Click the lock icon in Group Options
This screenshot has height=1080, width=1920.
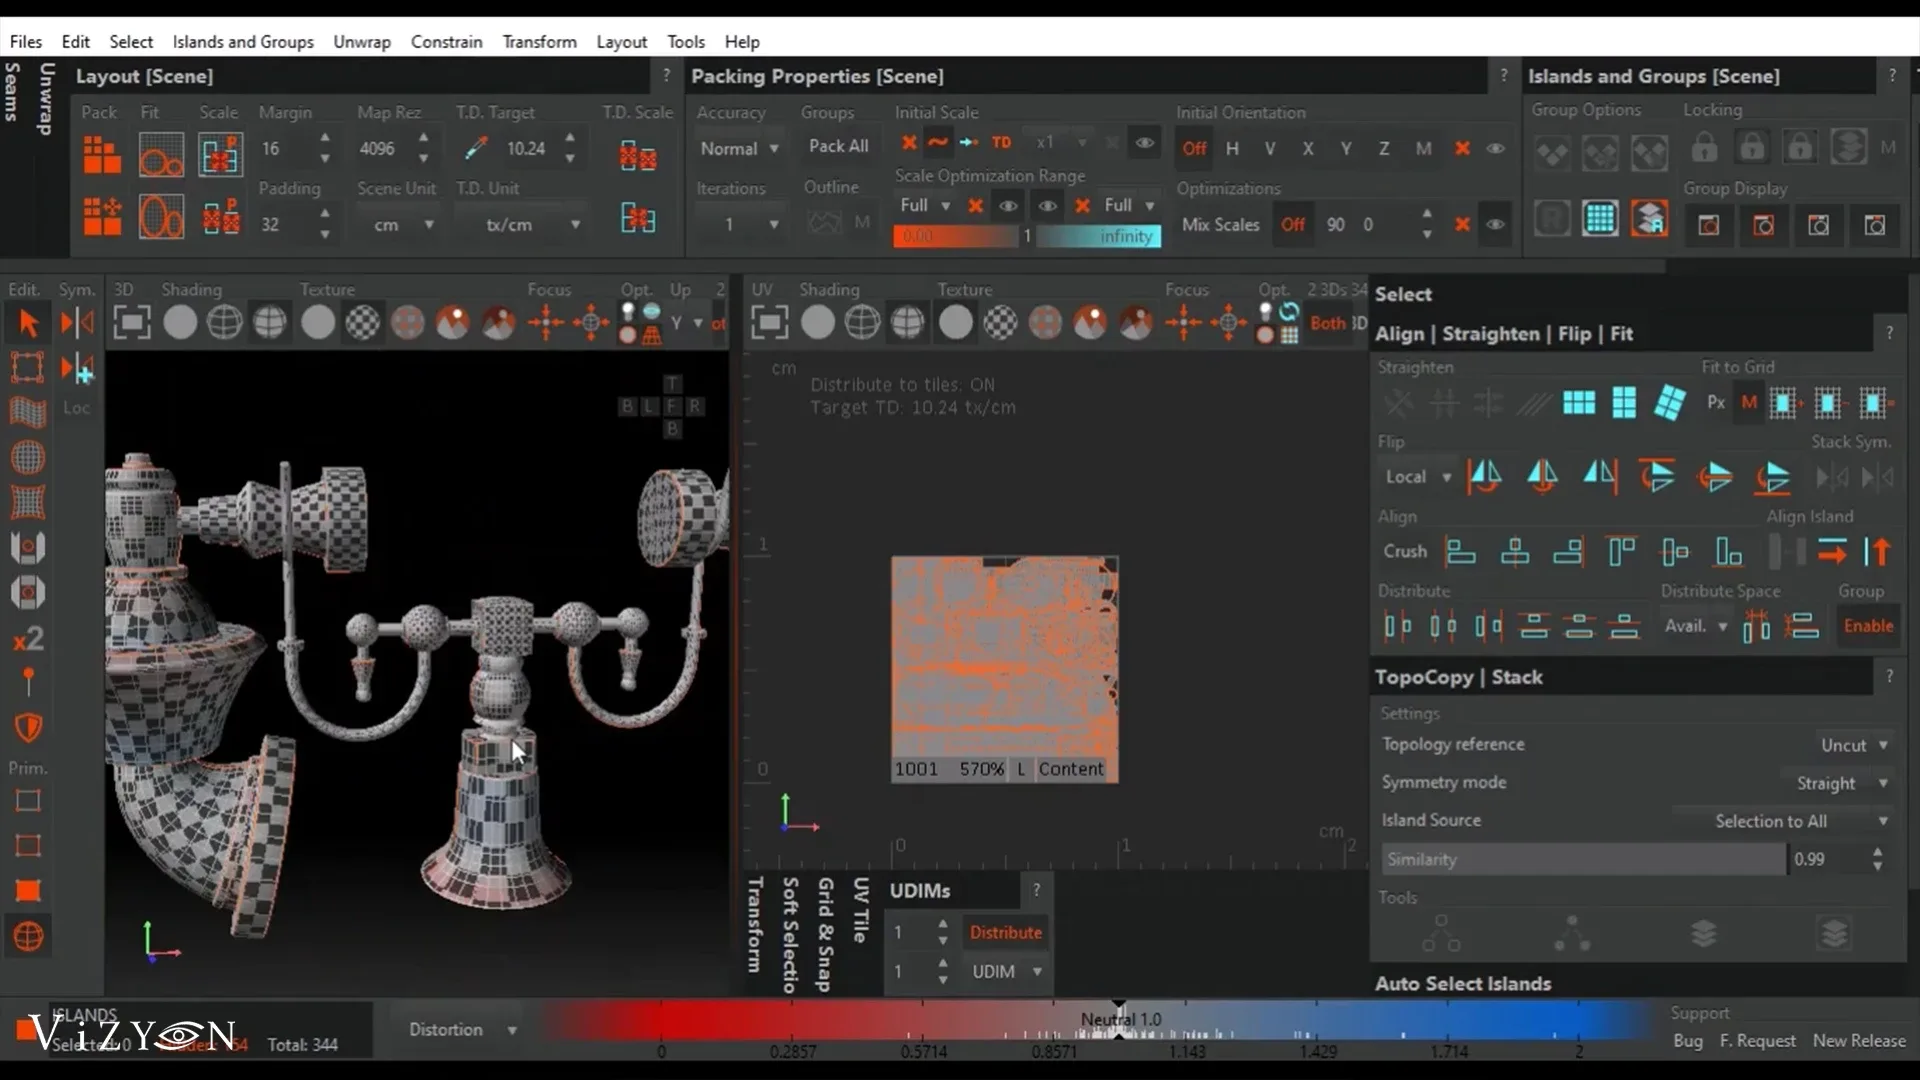[x=1703, y=147]
